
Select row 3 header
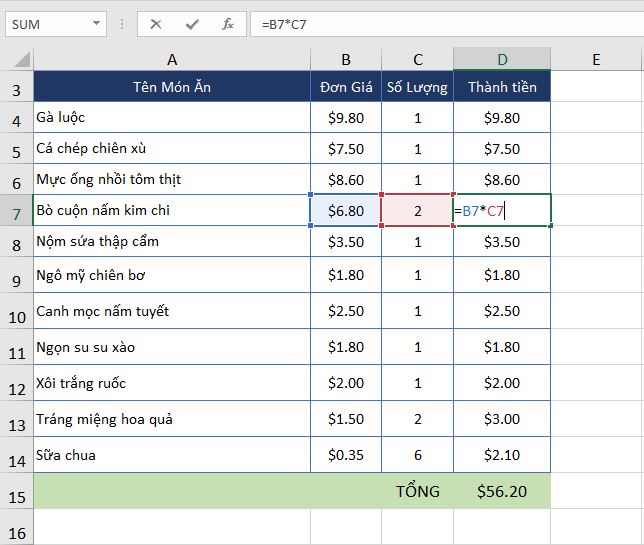click(16, 87)
